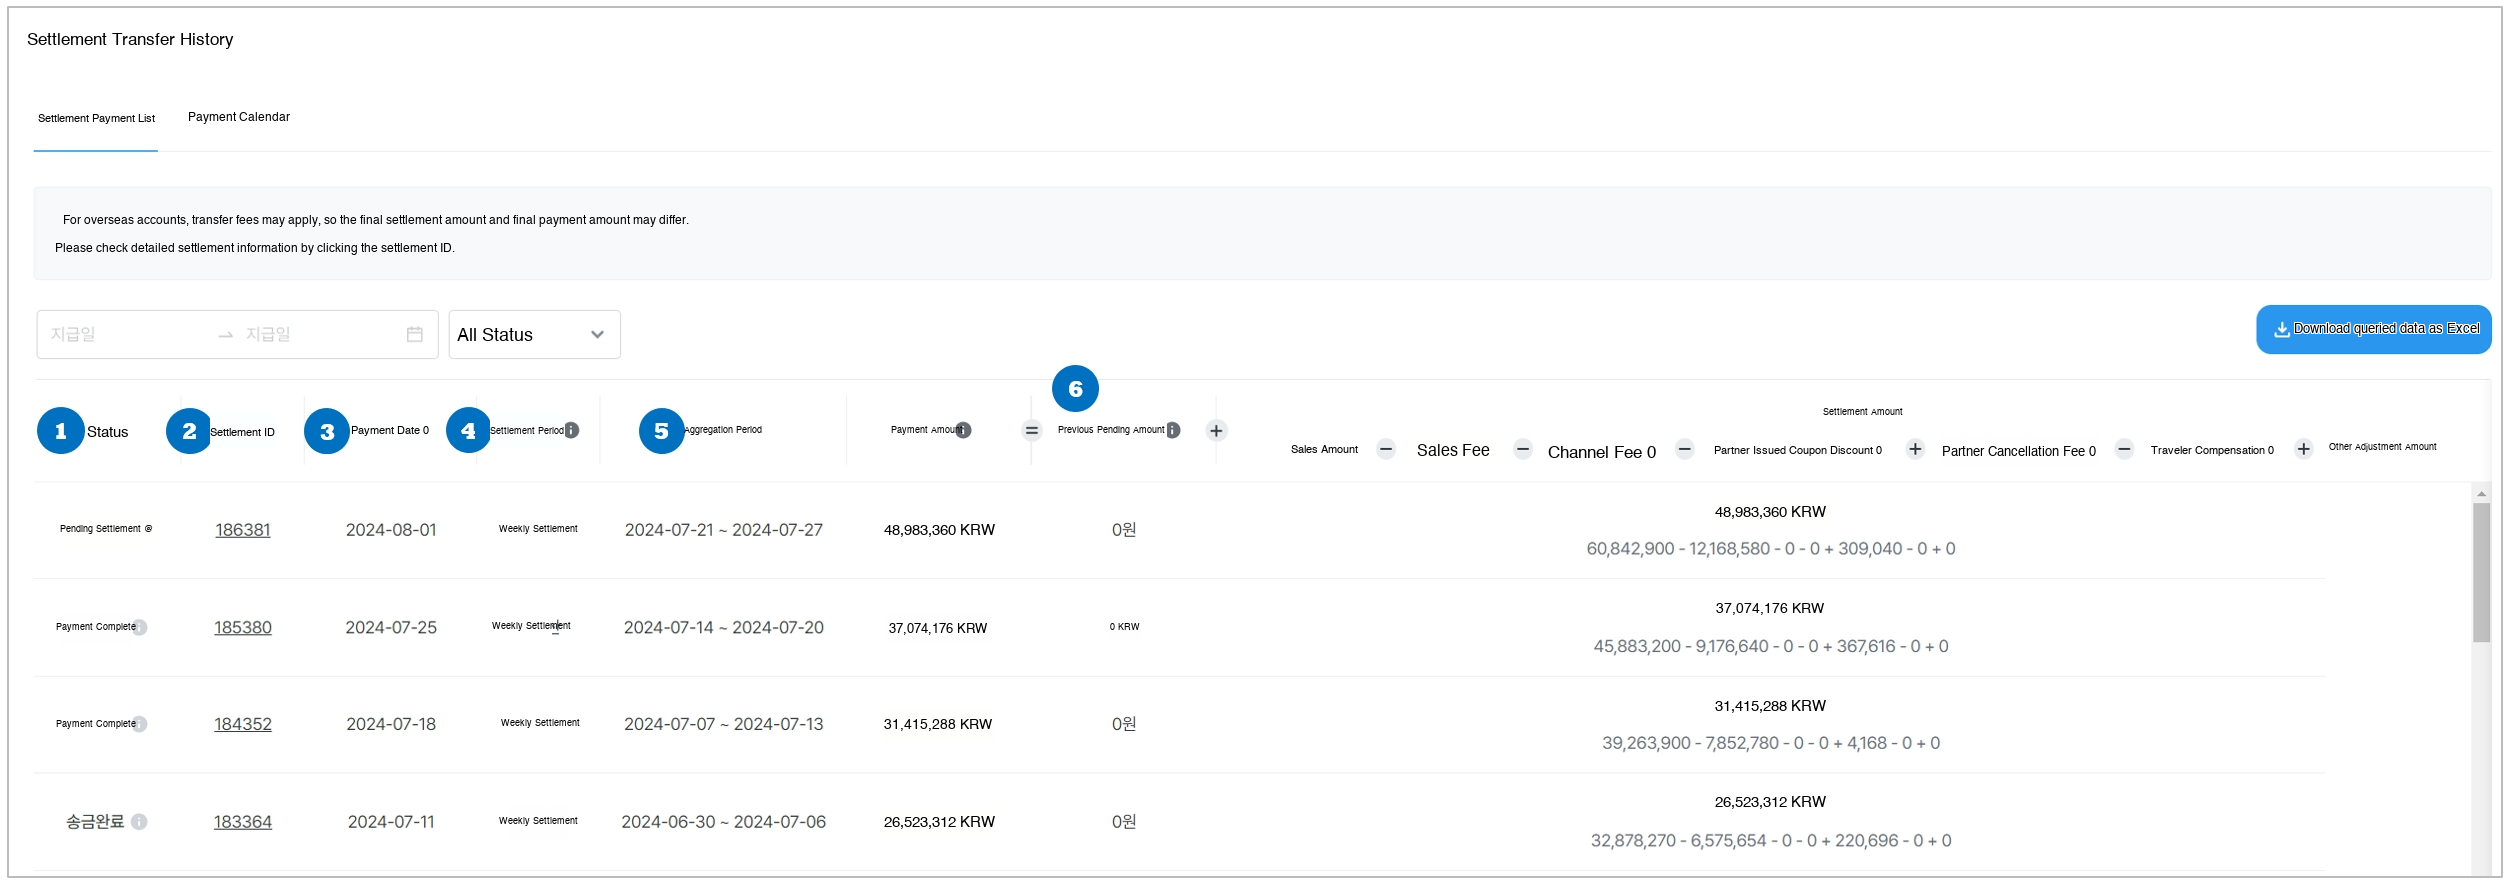Click info icon next to 송금완료 status
This screenshot has height=887, width=2511.
tap(139, 822)
